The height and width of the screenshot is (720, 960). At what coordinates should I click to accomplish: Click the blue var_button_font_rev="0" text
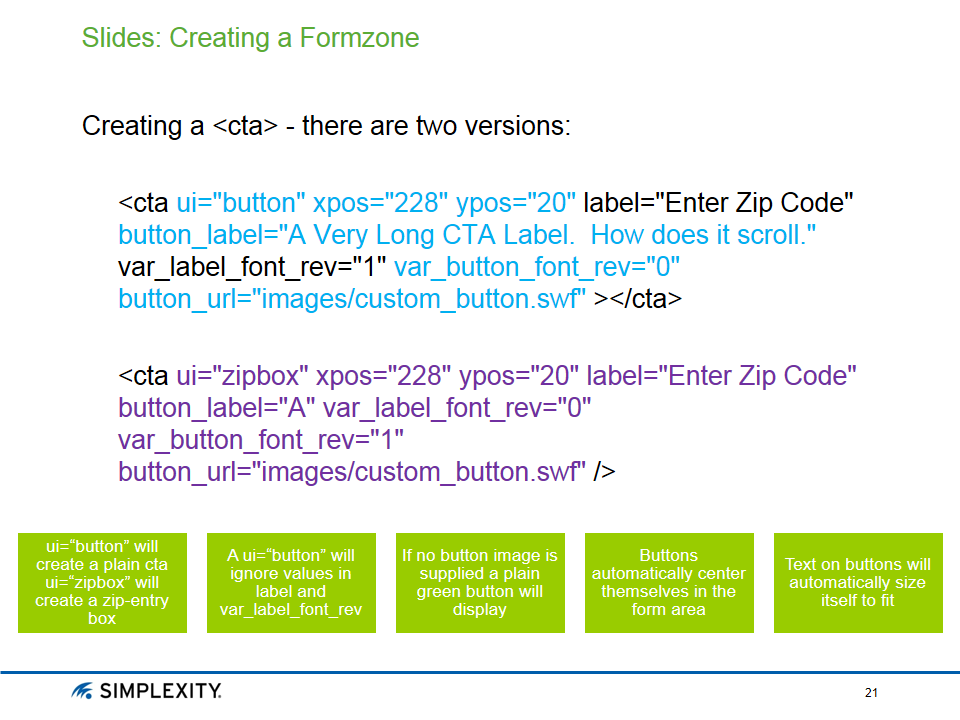537,268
